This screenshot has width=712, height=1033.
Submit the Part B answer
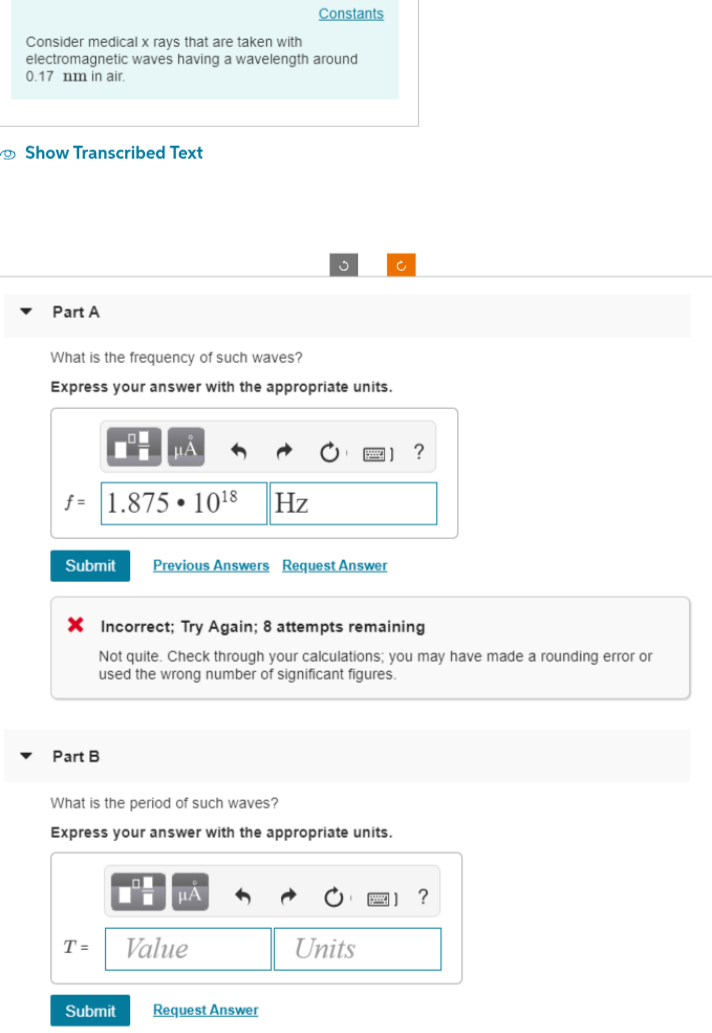click(x=90, y=1011)
